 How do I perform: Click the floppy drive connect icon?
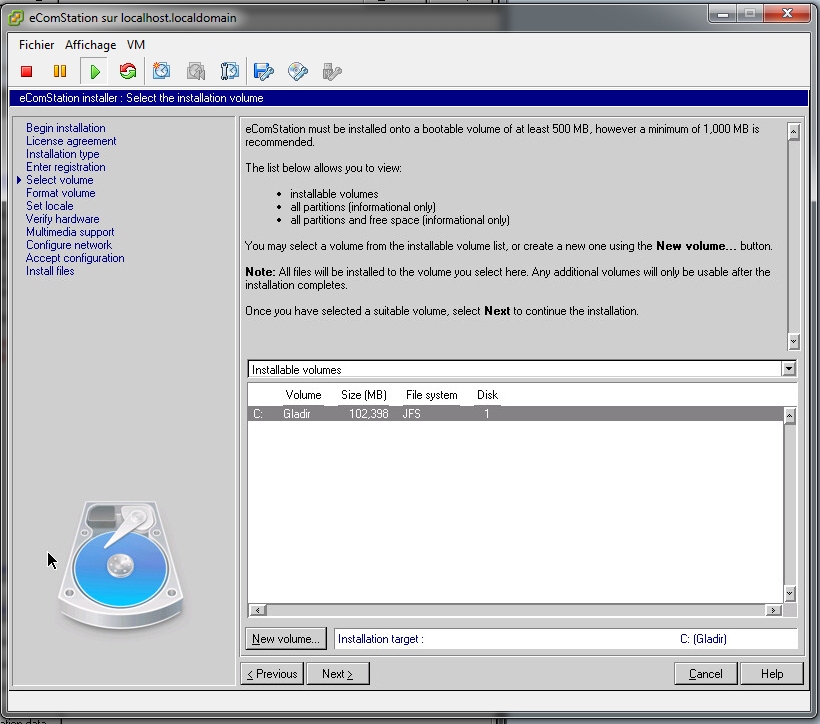pyautogui.click(x=263, y=71)
